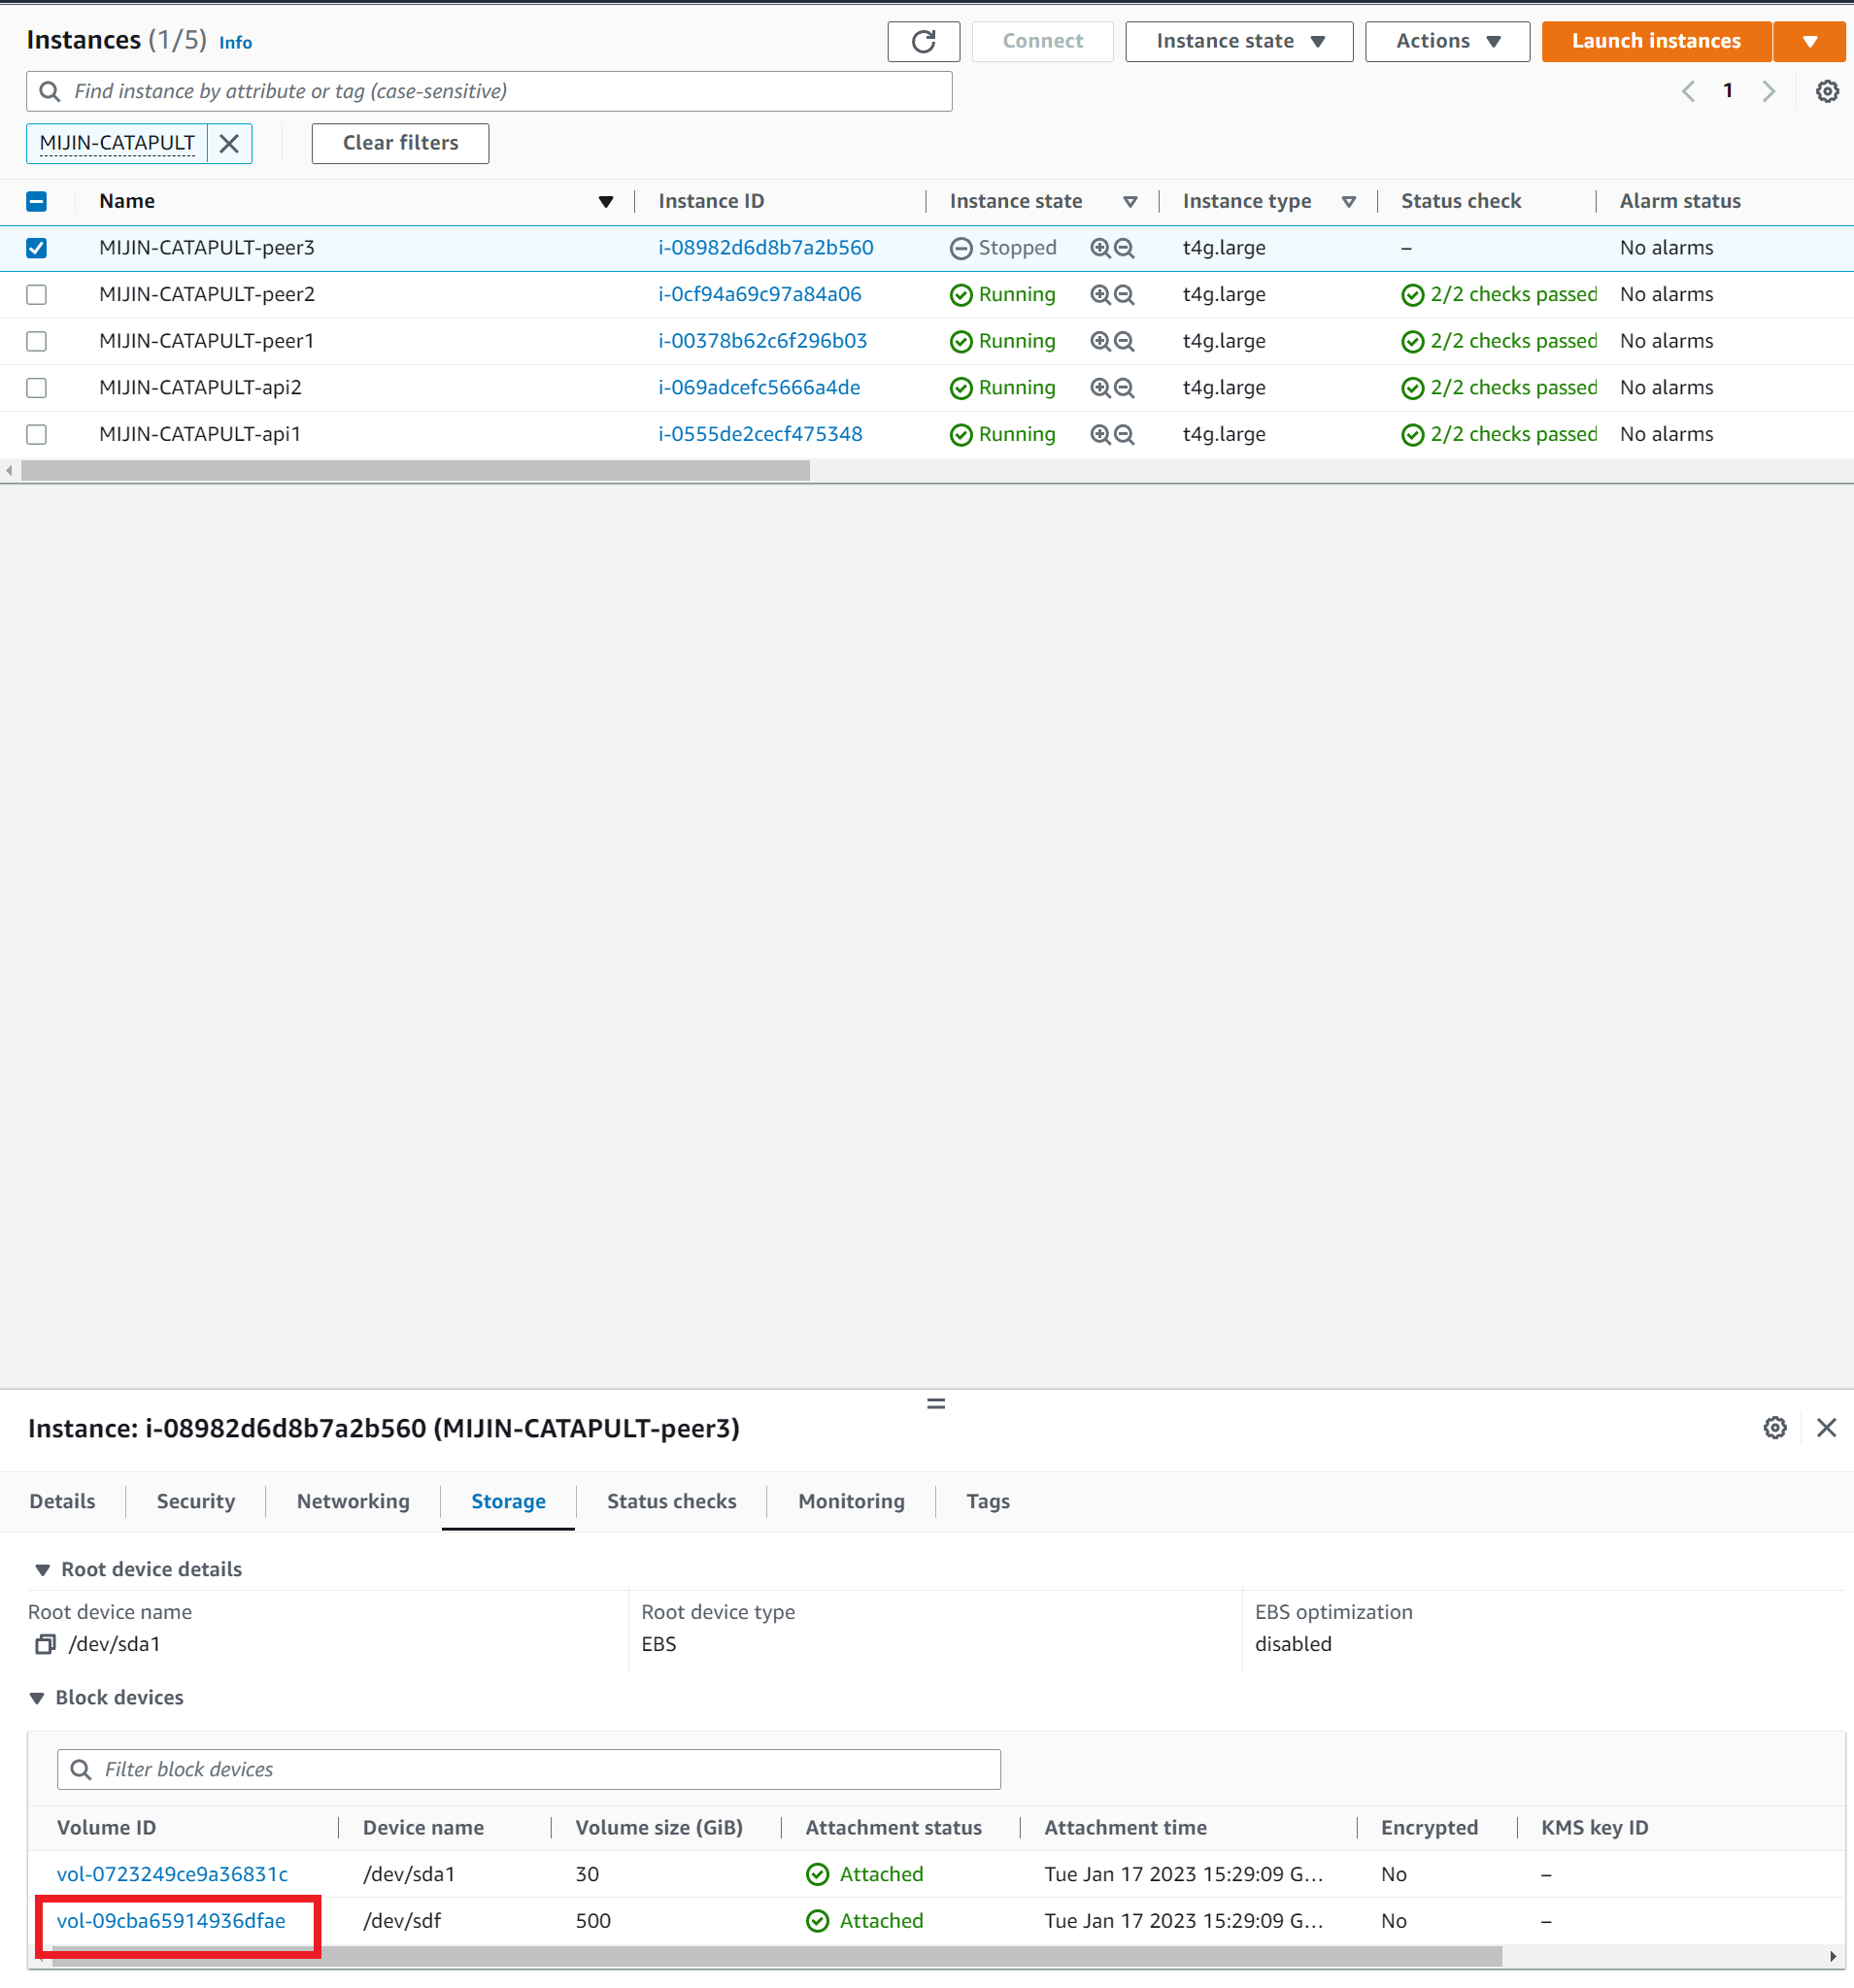Zoom out filter on peer1 Running state
Viewport: 1854px width, 1988px height.
[x=1124, y=341]
